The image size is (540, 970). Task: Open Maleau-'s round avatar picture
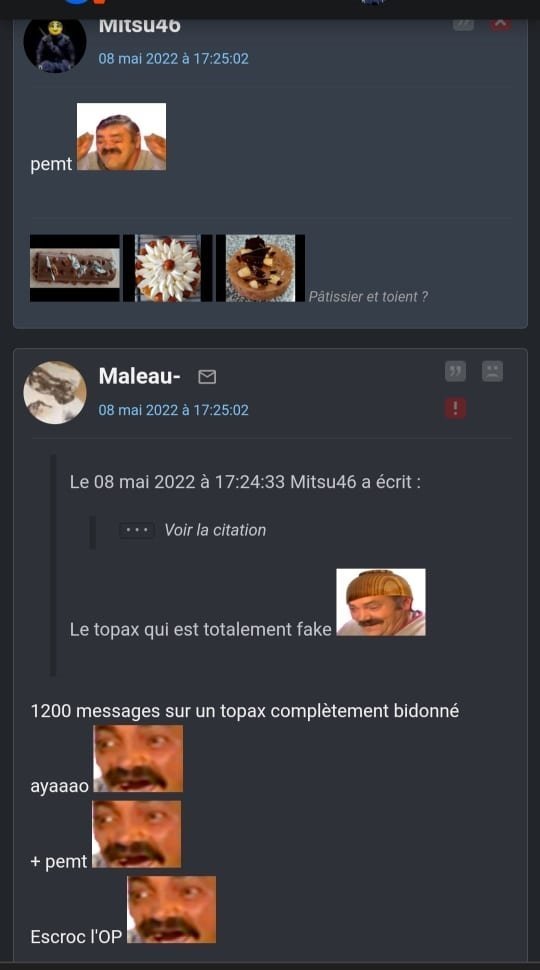coord(55,392)
